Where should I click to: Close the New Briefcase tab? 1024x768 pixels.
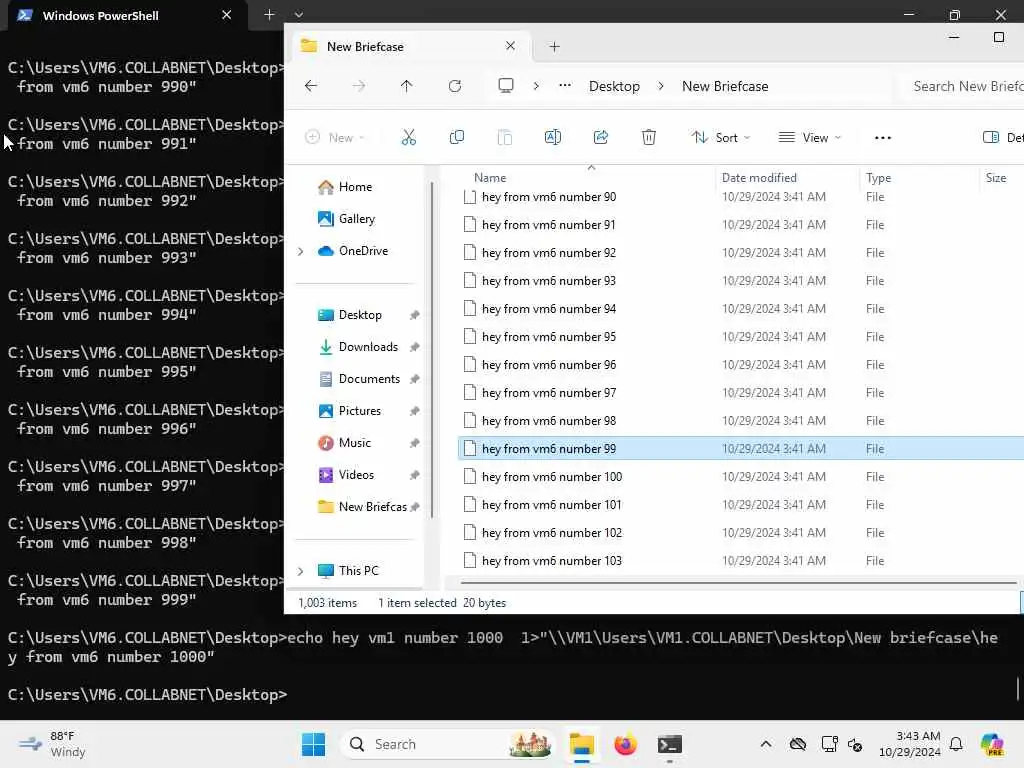tap(511, 46)
